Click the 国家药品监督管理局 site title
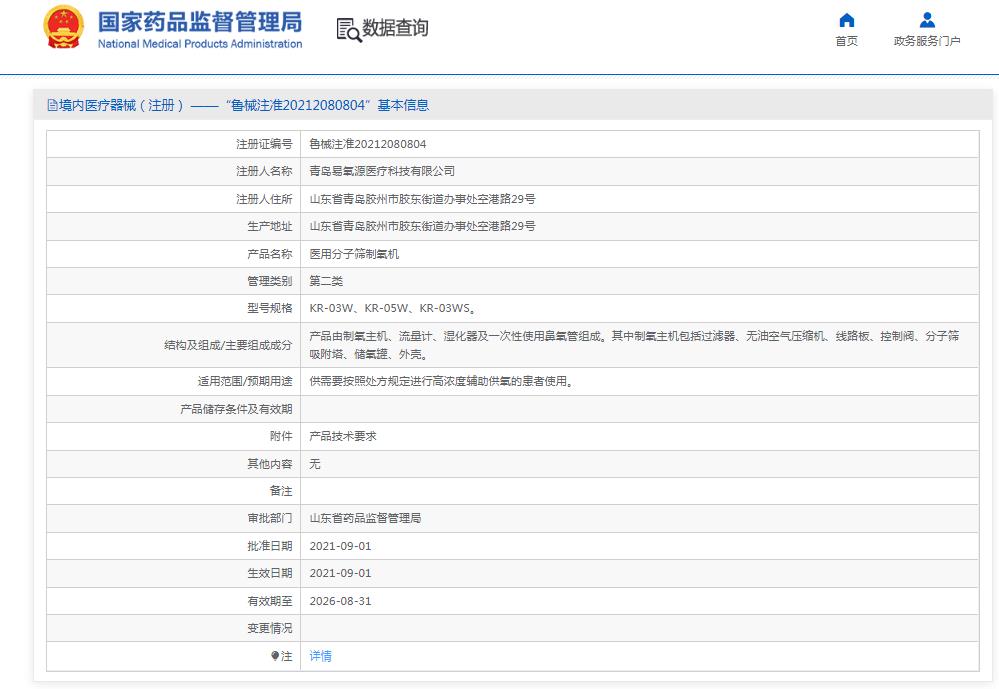This screenshot has height=689, width=999. tap(200, 22)
